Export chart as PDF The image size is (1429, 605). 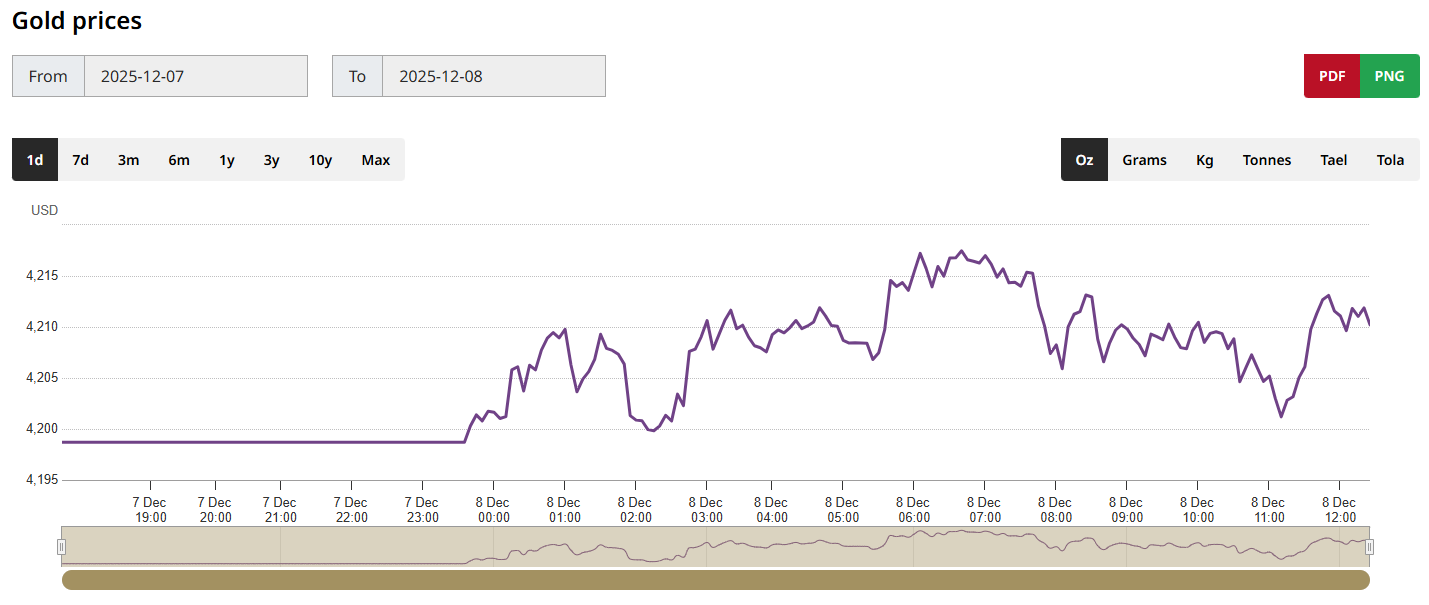coord(1332,76)
